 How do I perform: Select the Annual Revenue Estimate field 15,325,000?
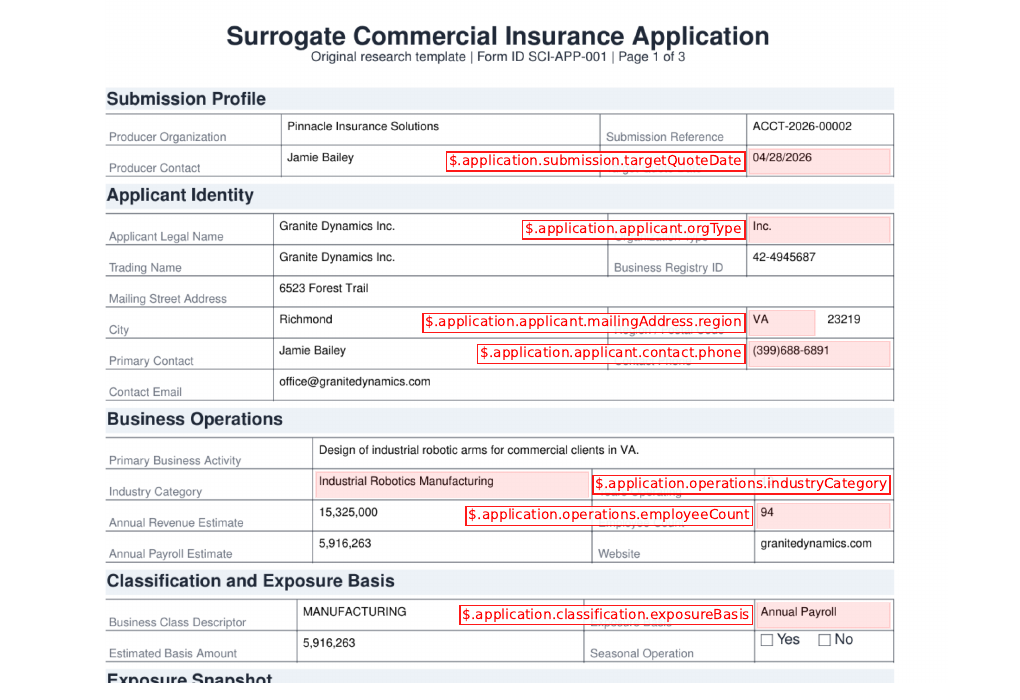[x=452, y=516]
